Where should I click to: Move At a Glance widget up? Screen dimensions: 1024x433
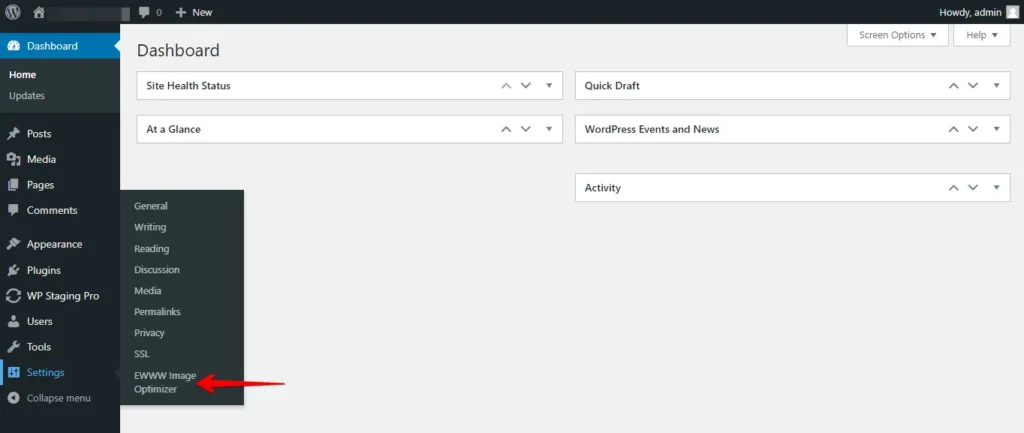tap(505, 129)
